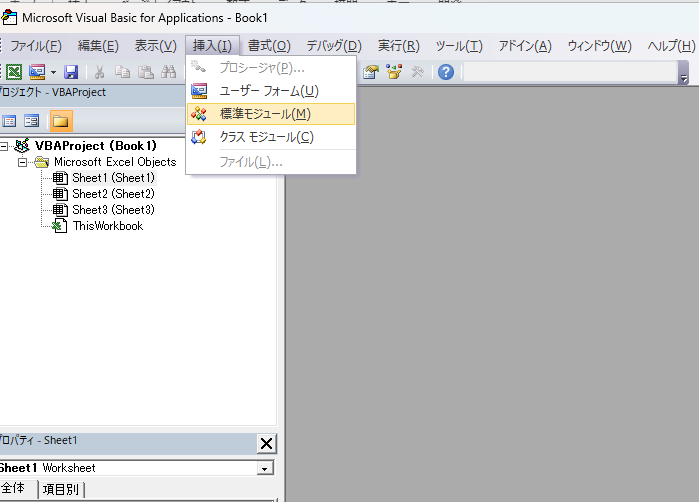Select Microsoft Excel Objects folder label
The width and height of the screenshot is (699, 502).
pyautogui.click(x=115, y=162)
